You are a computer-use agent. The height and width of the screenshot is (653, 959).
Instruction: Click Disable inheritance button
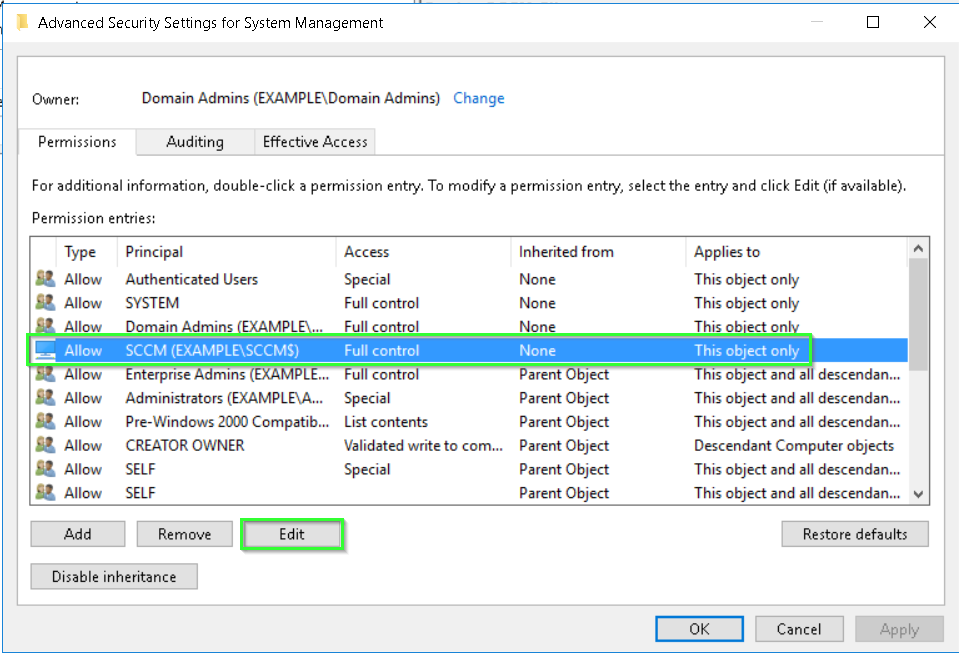pos(114,577)
